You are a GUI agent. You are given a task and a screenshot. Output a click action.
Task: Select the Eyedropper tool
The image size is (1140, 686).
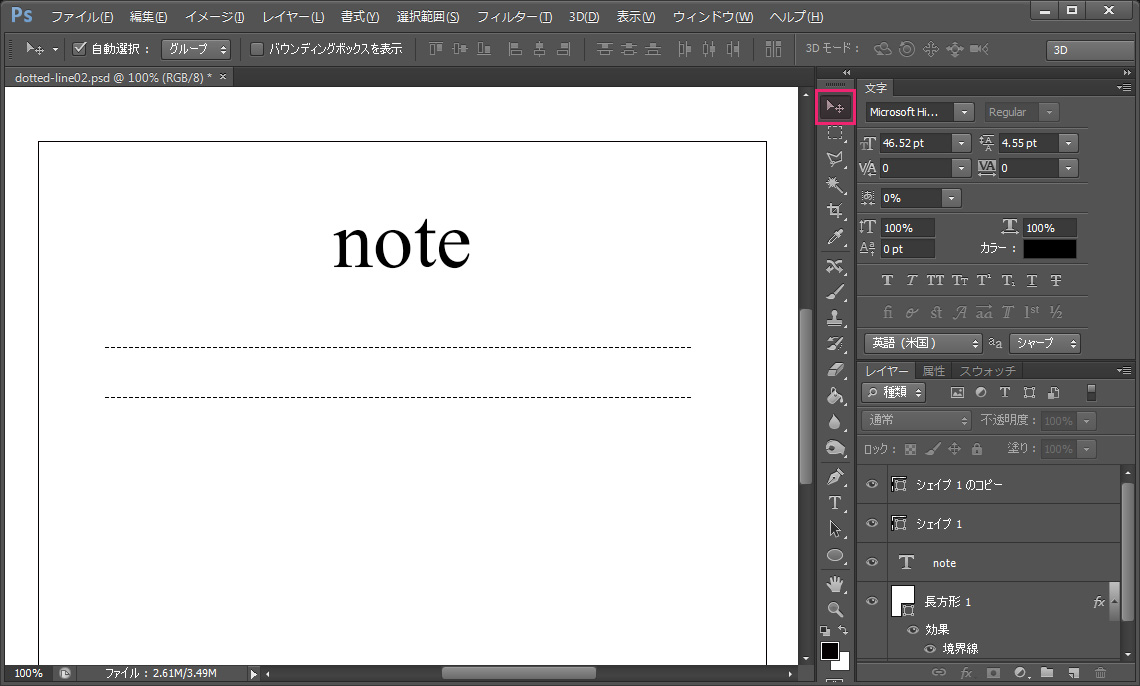pos(835,237)
